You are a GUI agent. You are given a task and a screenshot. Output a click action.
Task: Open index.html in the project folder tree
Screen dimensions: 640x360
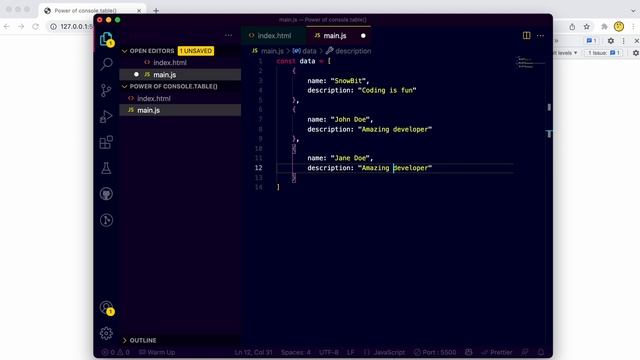click(x=180, y=98)
